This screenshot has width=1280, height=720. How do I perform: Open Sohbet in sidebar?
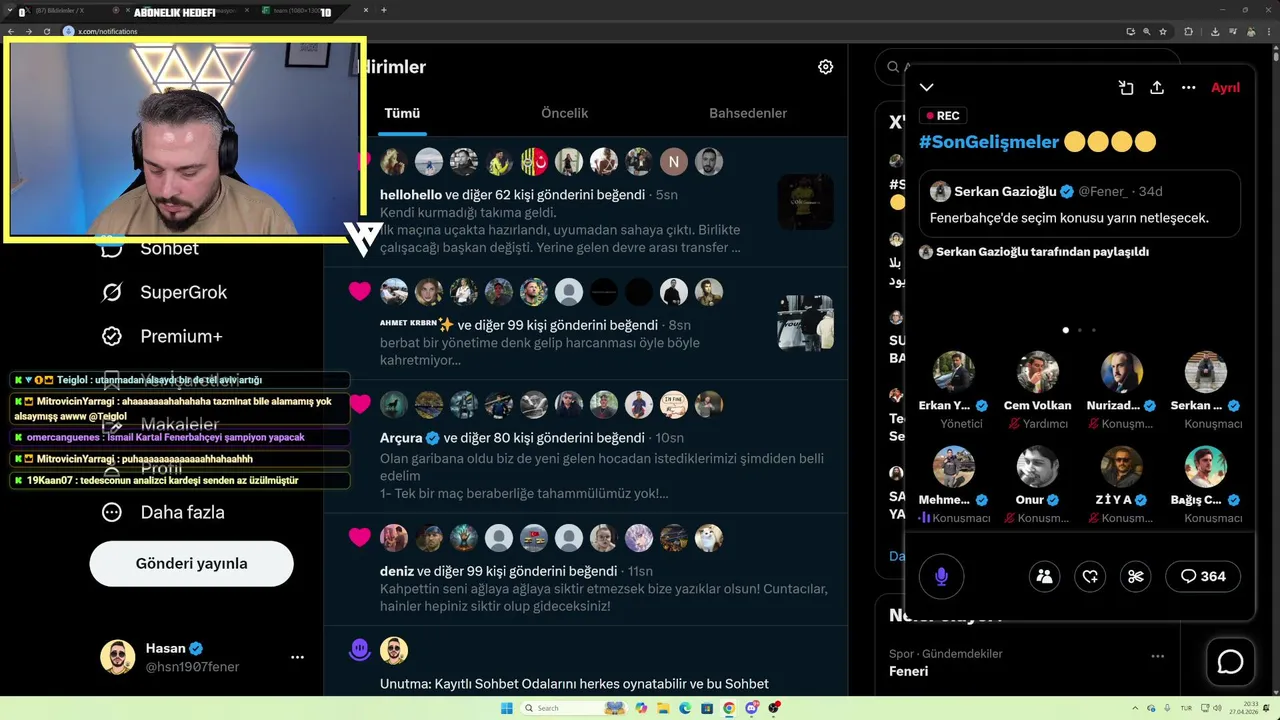tap(150, 248)
